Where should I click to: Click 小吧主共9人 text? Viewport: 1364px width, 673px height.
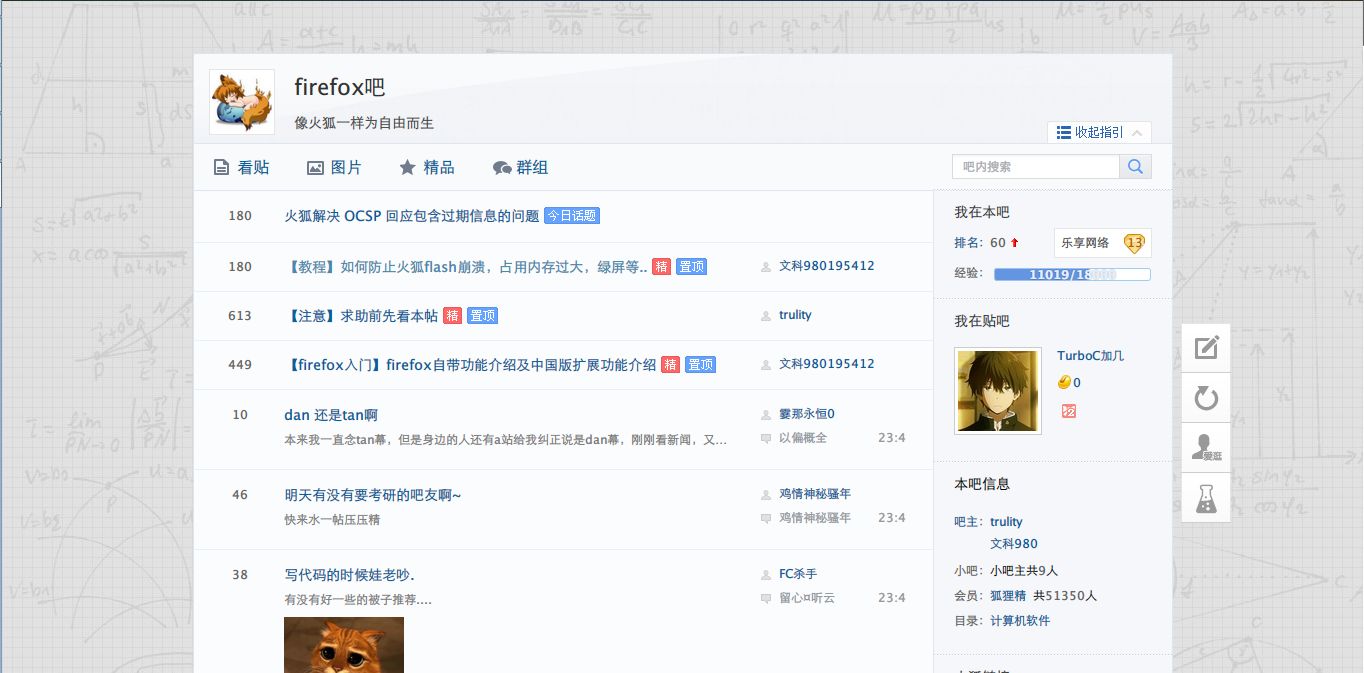[x=1024, y=571]
